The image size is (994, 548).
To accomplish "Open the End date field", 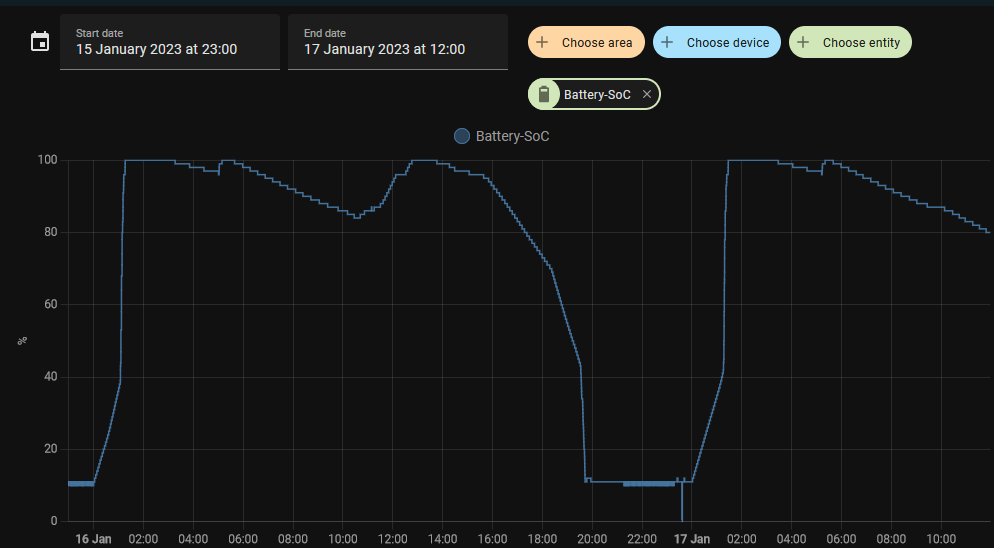I will 397,42.
